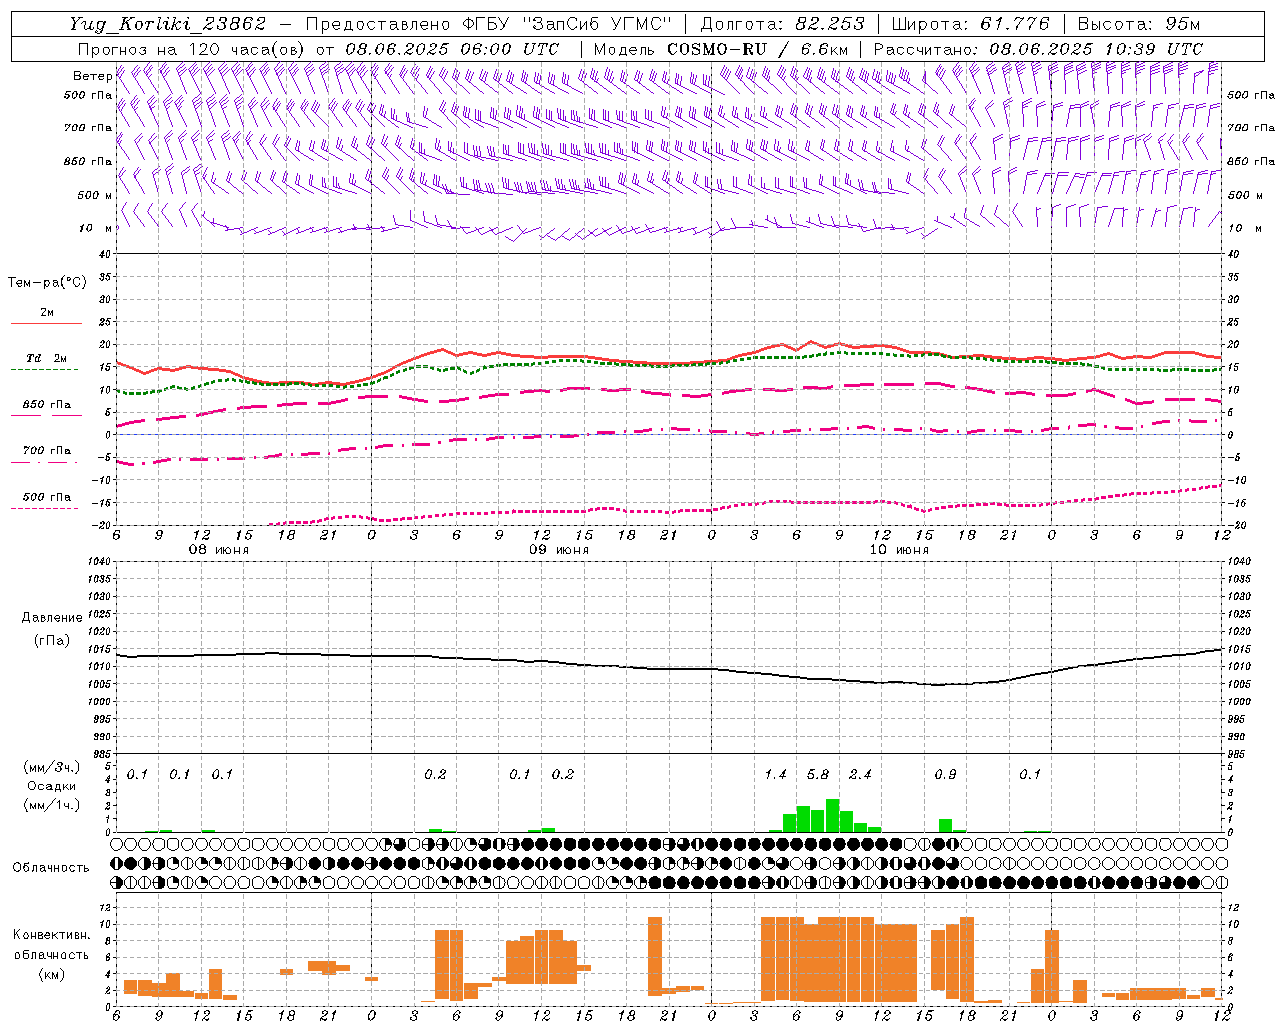Click the station title Yug_Korliki_23862
Viewport: 1280px width, 1024px height.
167,24
